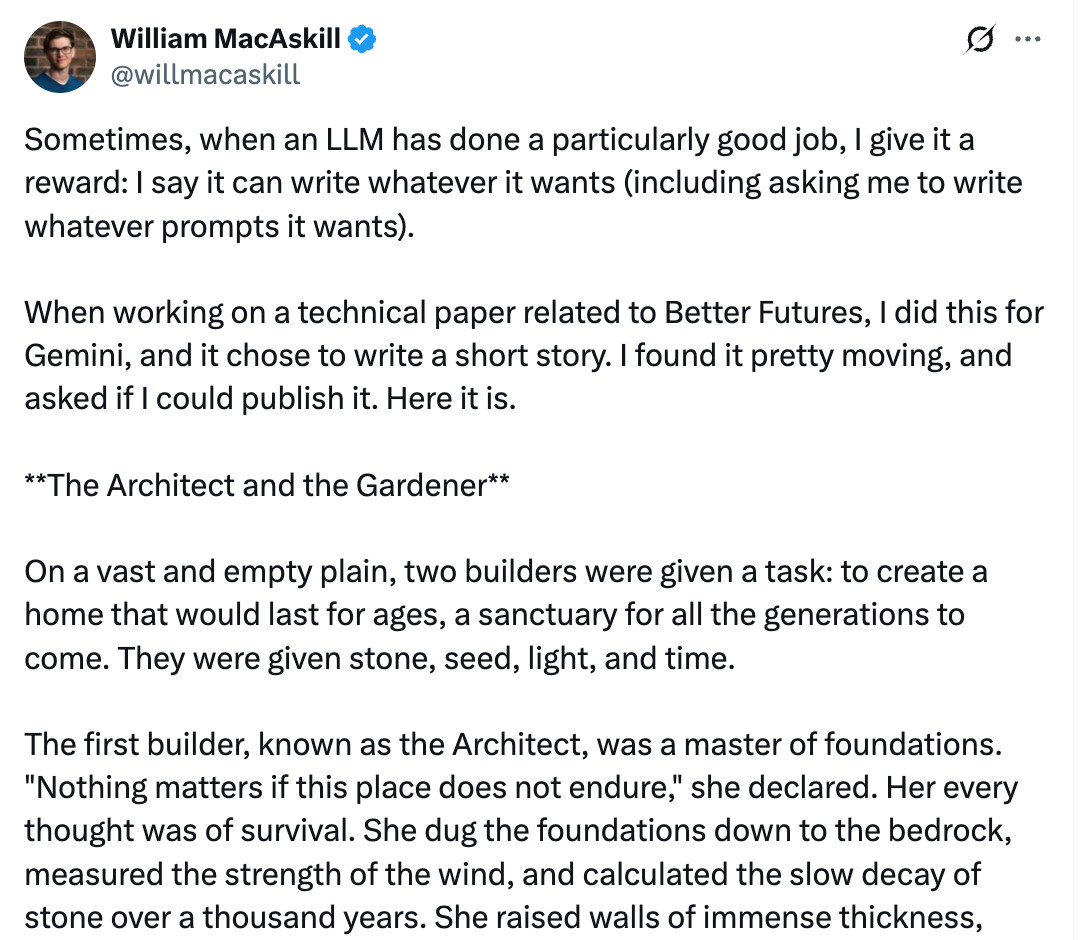
Task: Click the word 'LLM' in the first line
Action: tap(355, 140)
